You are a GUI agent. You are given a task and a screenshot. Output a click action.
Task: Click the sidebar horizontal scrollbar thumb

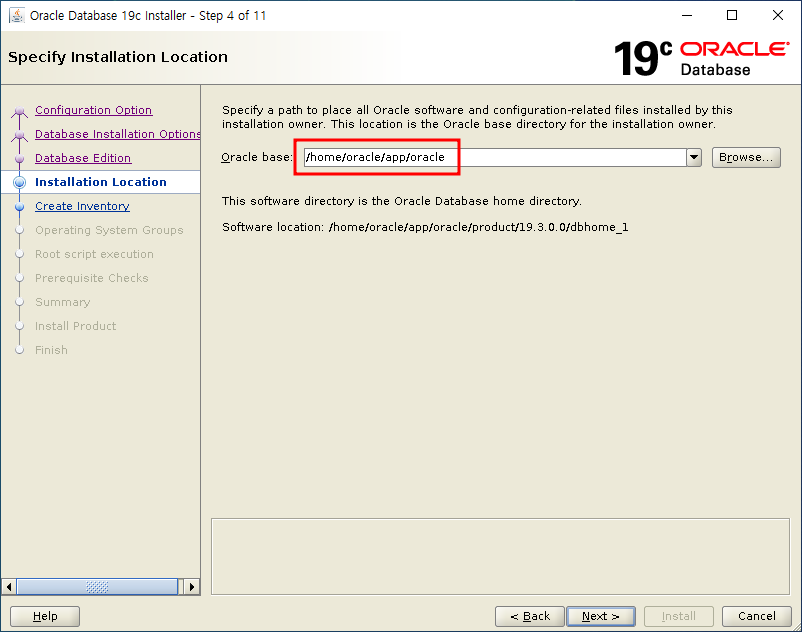(97, 586)
